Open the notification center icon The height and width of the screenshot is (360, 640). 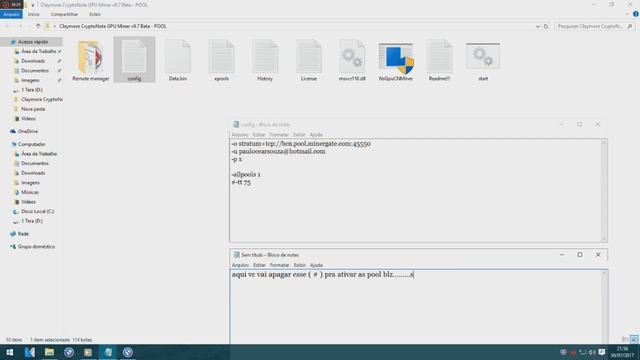pos(602,352)
